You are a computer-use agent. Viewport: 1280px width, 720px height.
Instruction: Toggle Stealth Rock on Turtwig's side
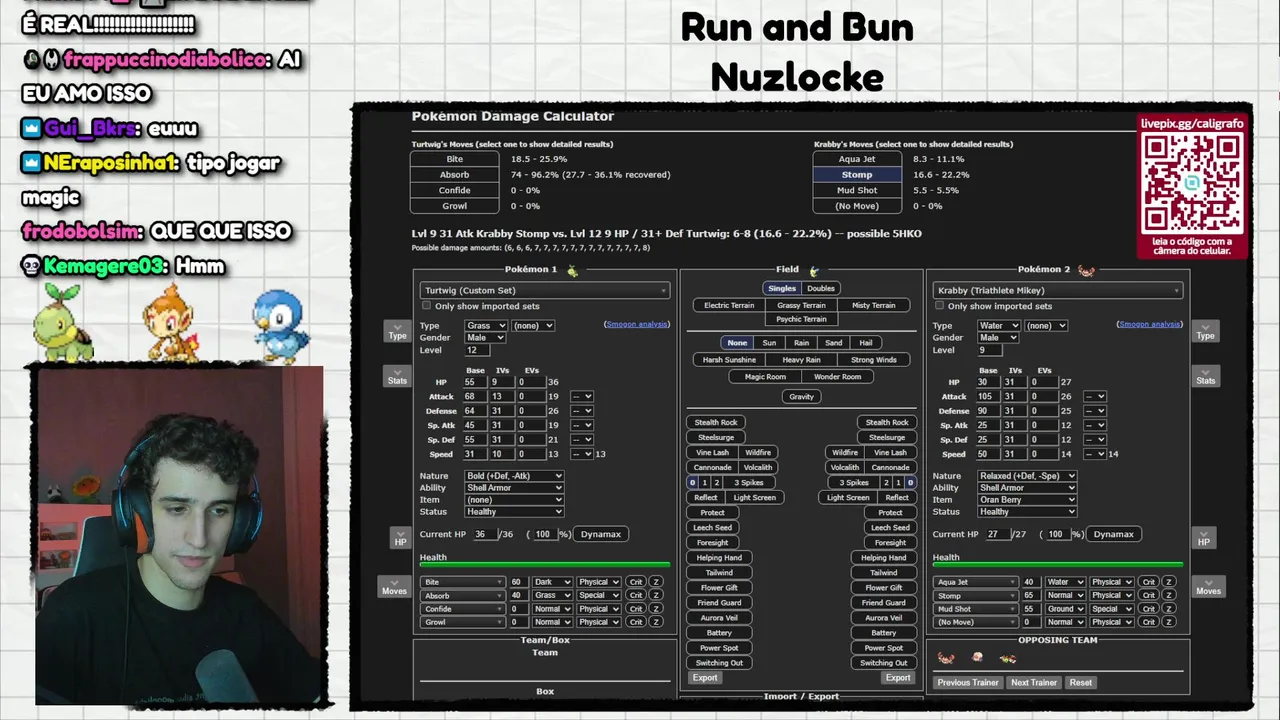click(x=716, y=422)
